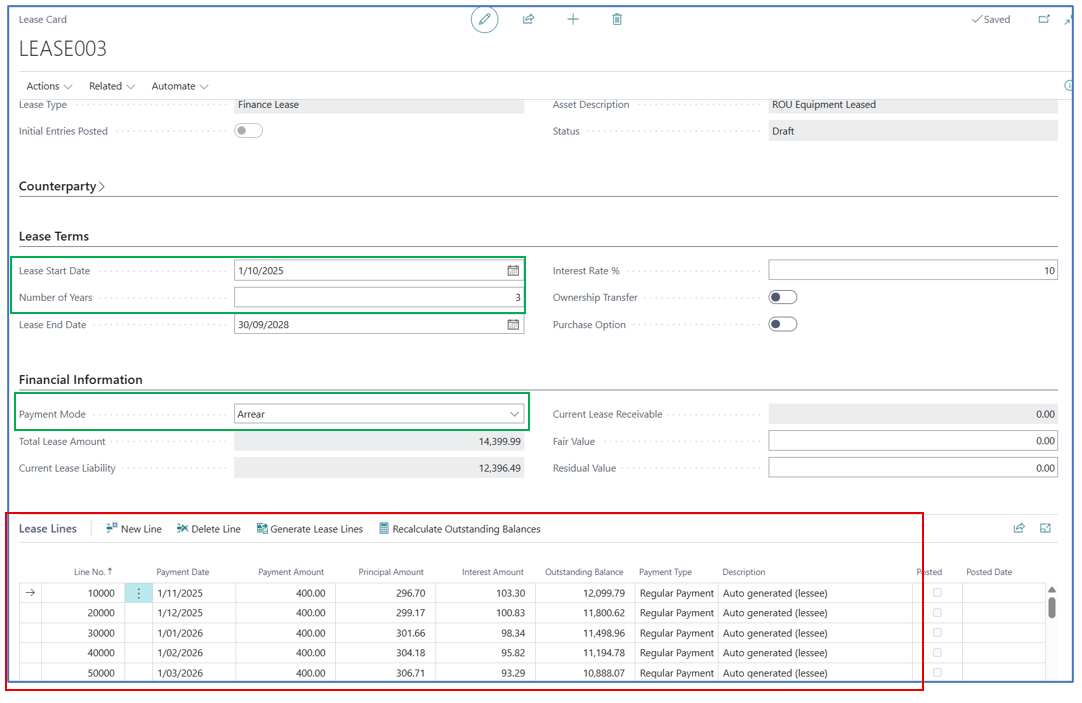The width and height of the screenshot is (1082, 703).
Task: Open calendar picker for Lease End Date
Action: click(x=513, y=325)
